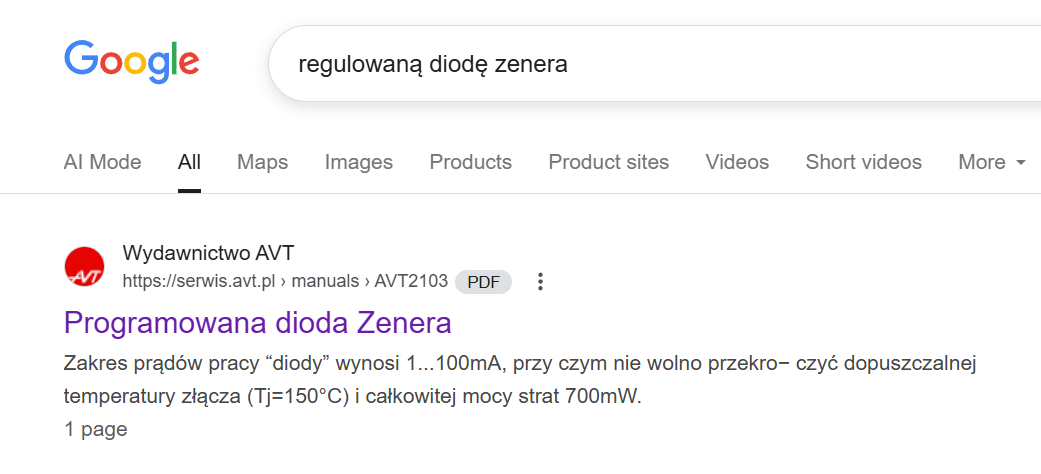The image size is (1041, 474).
Task: Open the Short videos tab
Action: (863, 162)
